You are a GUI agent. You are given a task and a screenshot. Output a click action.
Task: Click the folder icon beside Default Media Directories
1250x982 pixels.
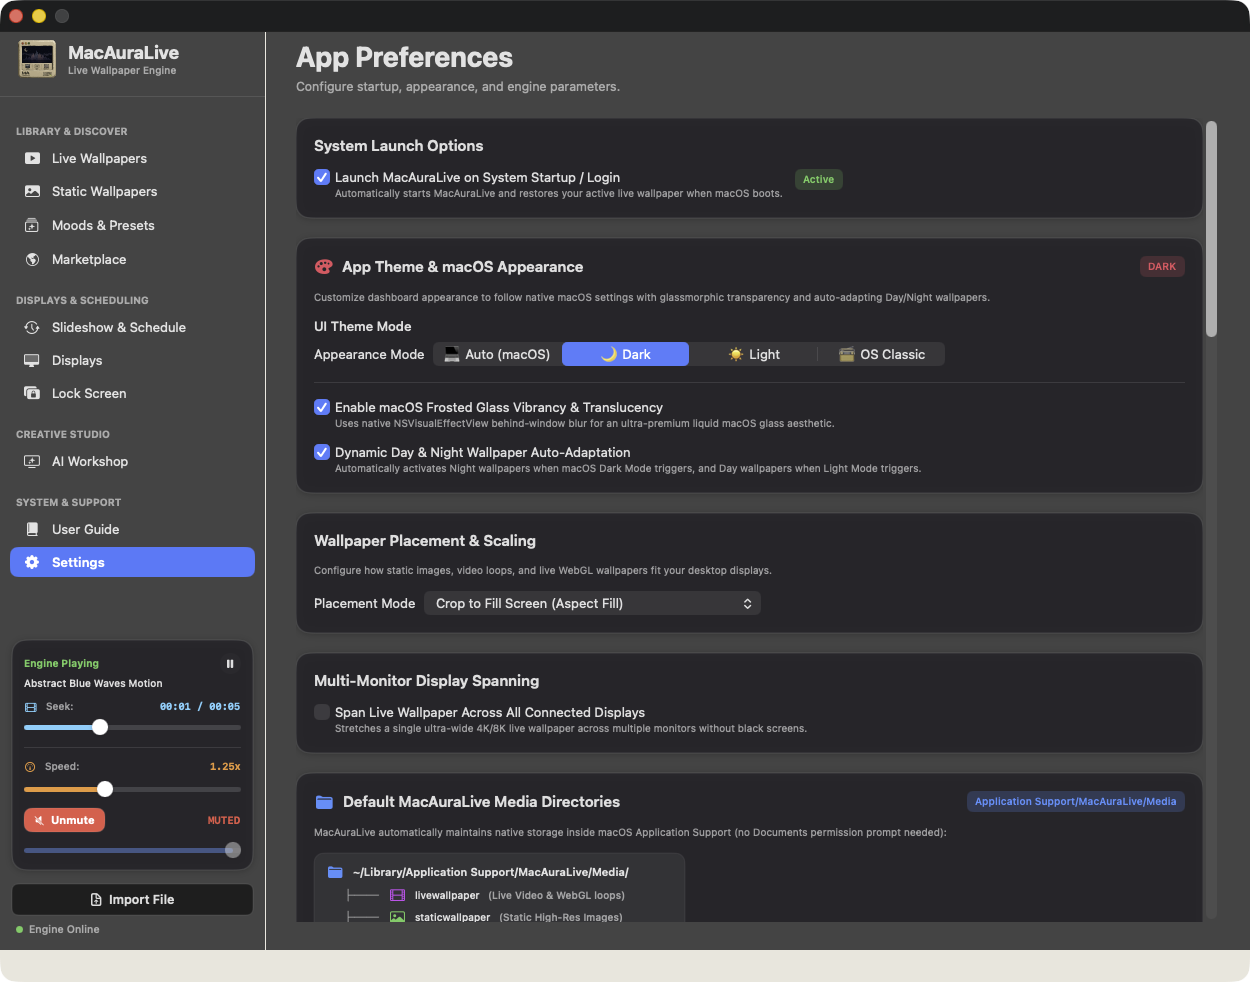(324, 802)
